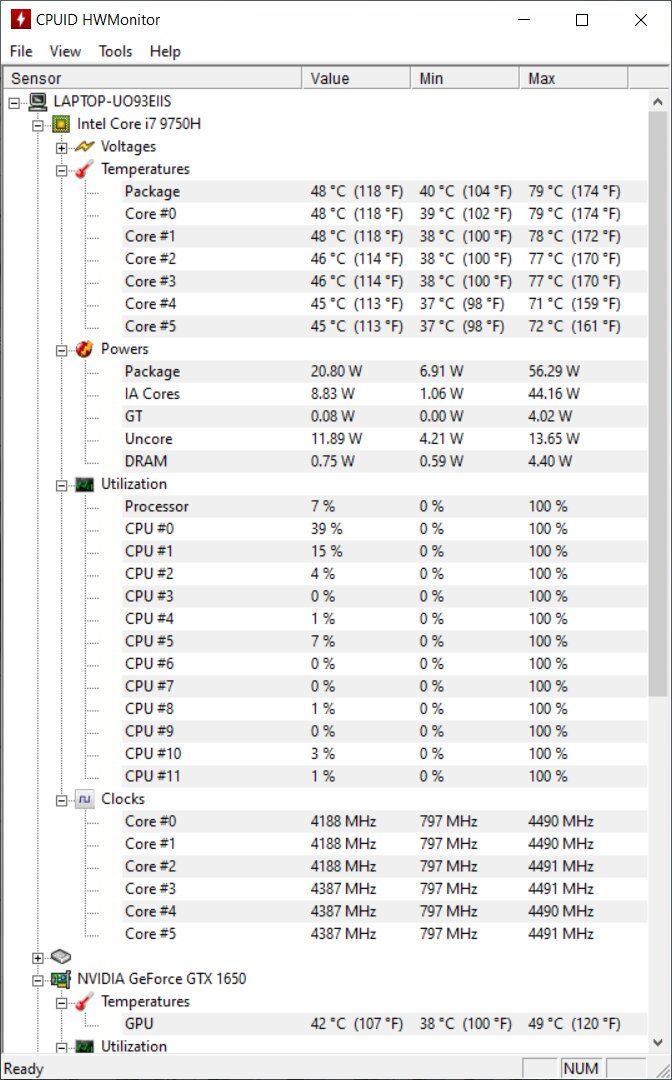Image resolution: width=672 pixels, height=1080 pixels.
Task: Open the Tools menu
Action: (x=115, y=51)
